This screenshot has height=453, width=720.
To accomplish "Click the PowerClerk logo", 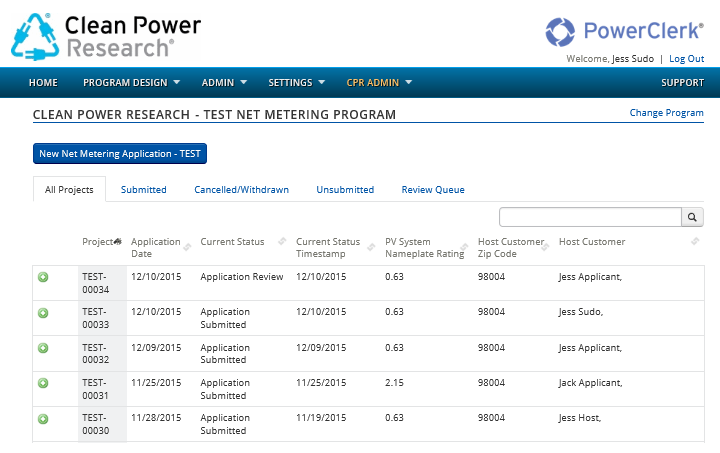I will tap(624, 30).
